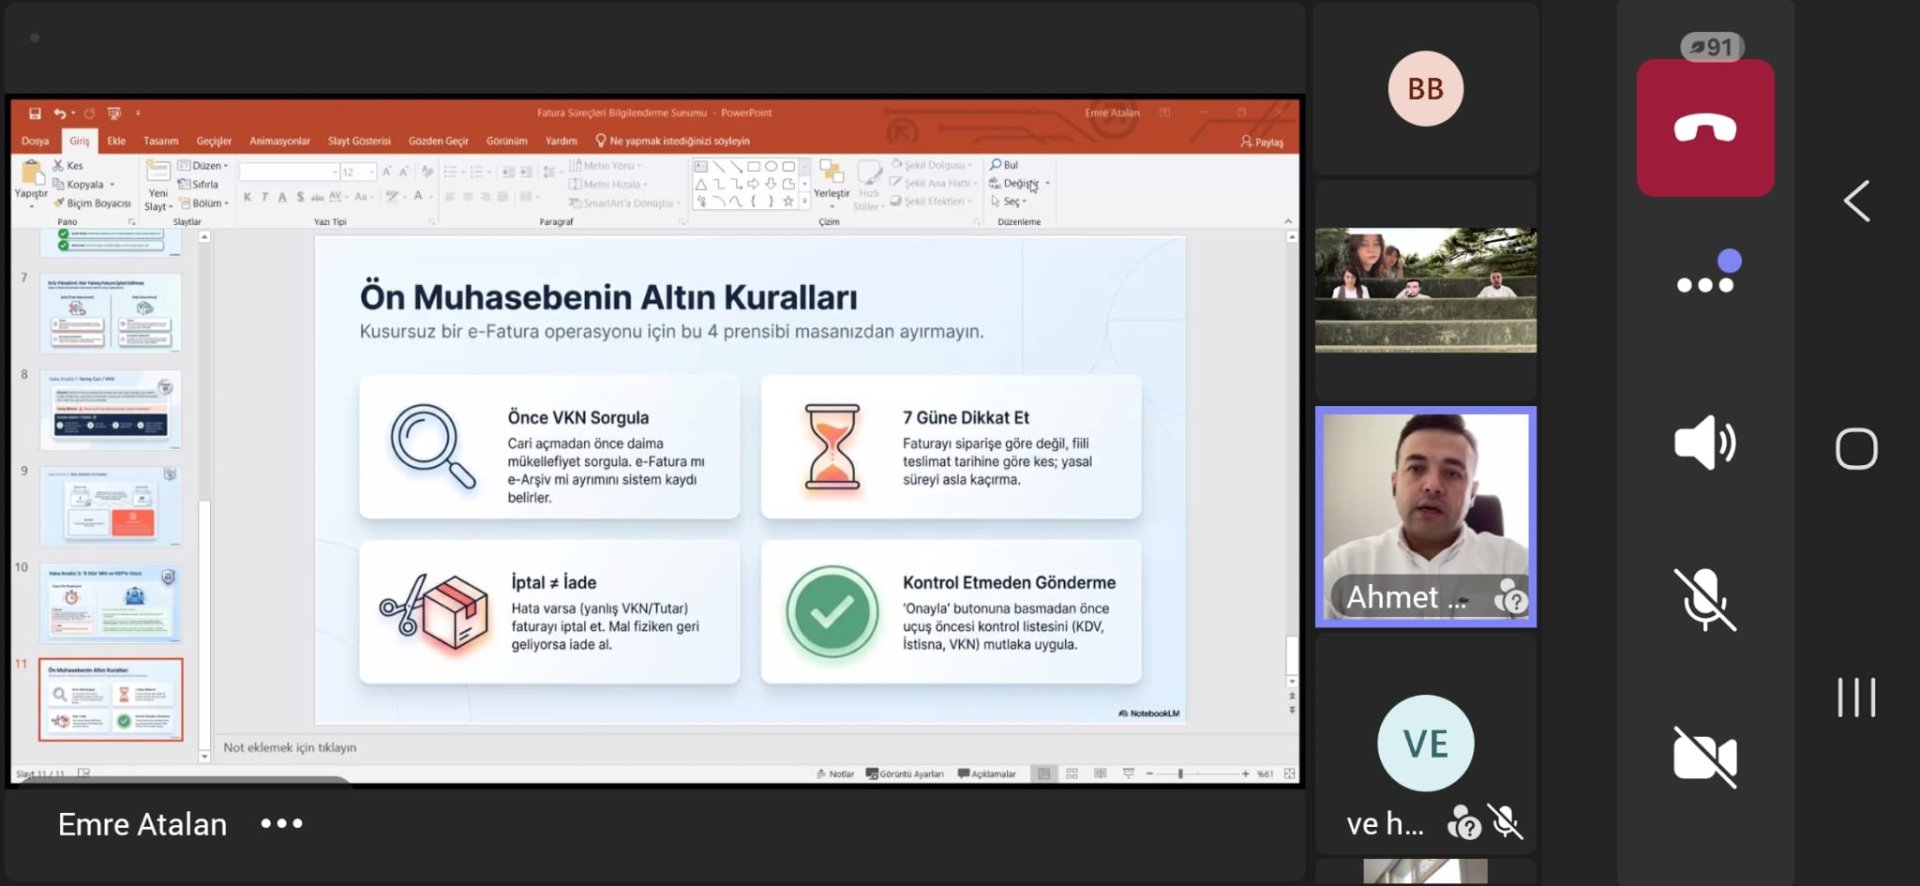The image size is (1920, 886).
Task: Open the Slayt Gösterisi tab
Action: pos(359,141)
